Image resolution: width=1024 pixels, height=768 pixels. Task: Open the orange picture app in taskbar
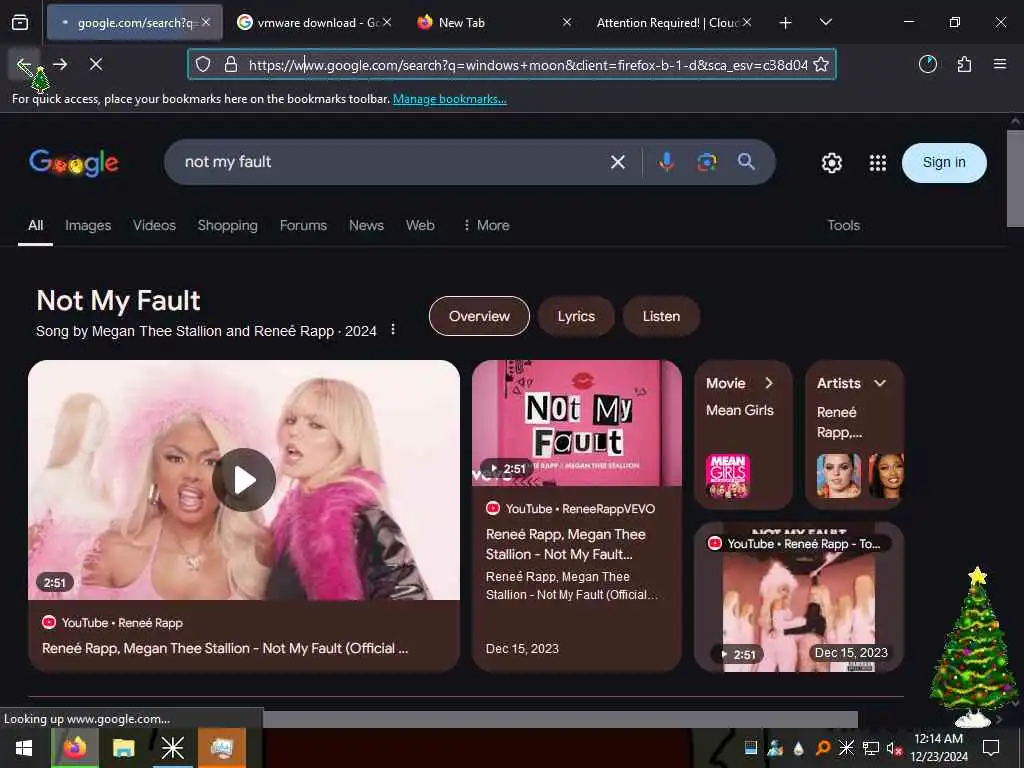[x=221, y=748]
